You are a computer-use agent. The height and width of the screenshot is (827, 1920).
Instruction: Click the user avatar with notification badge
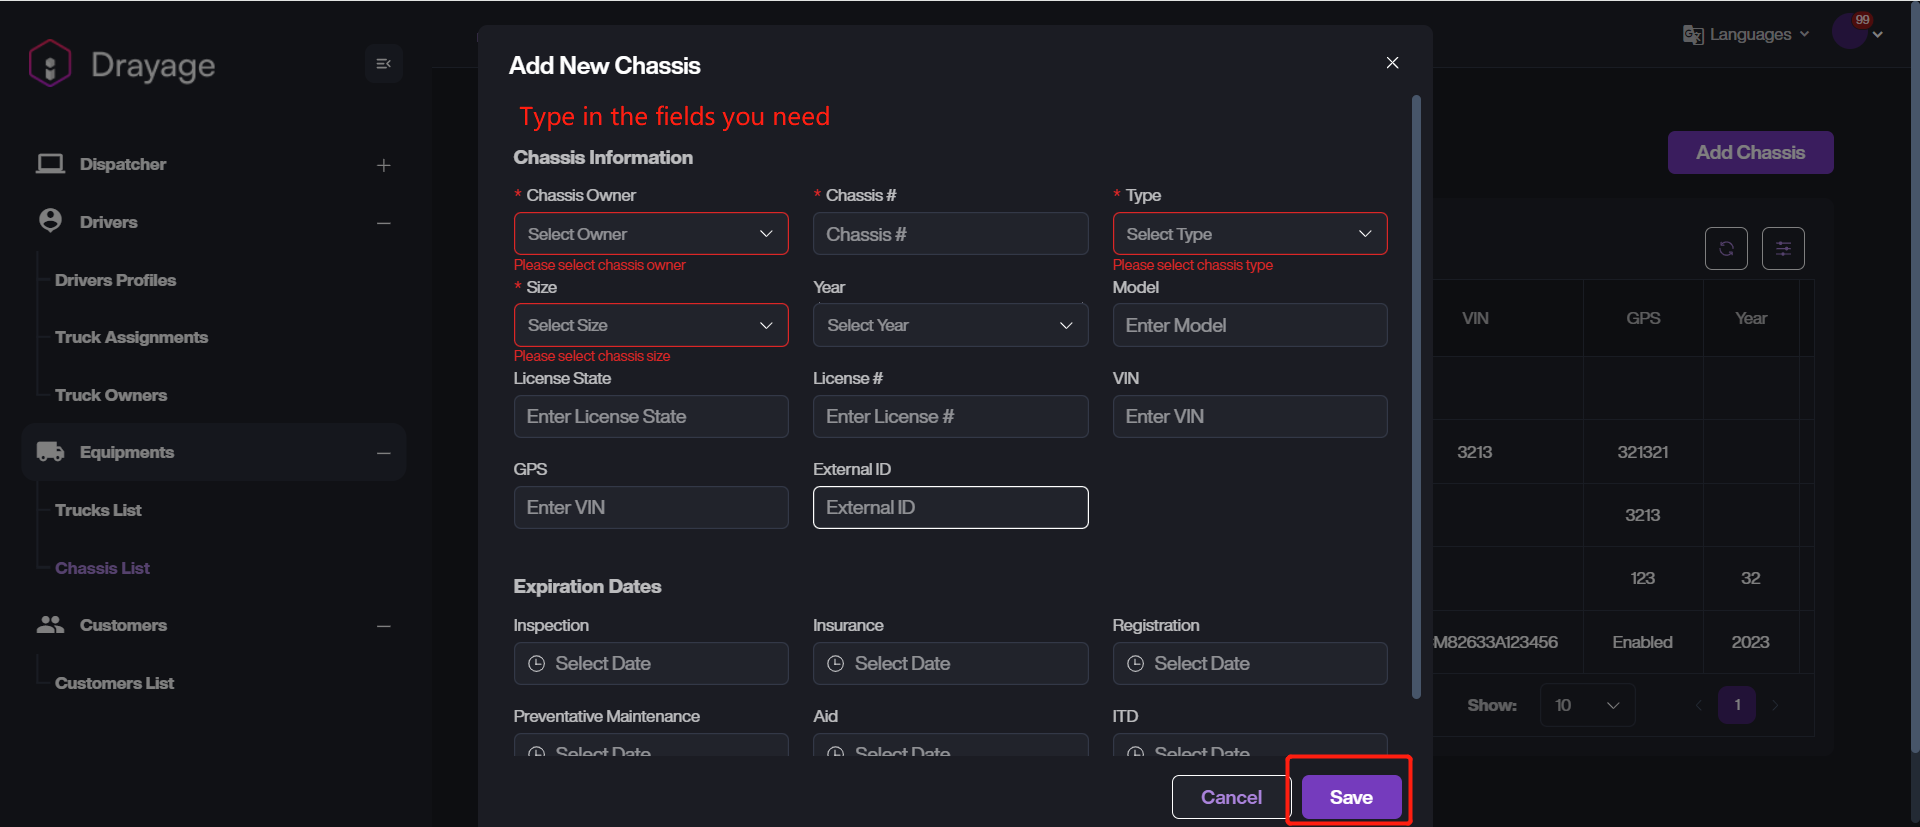click(1849, 32)
